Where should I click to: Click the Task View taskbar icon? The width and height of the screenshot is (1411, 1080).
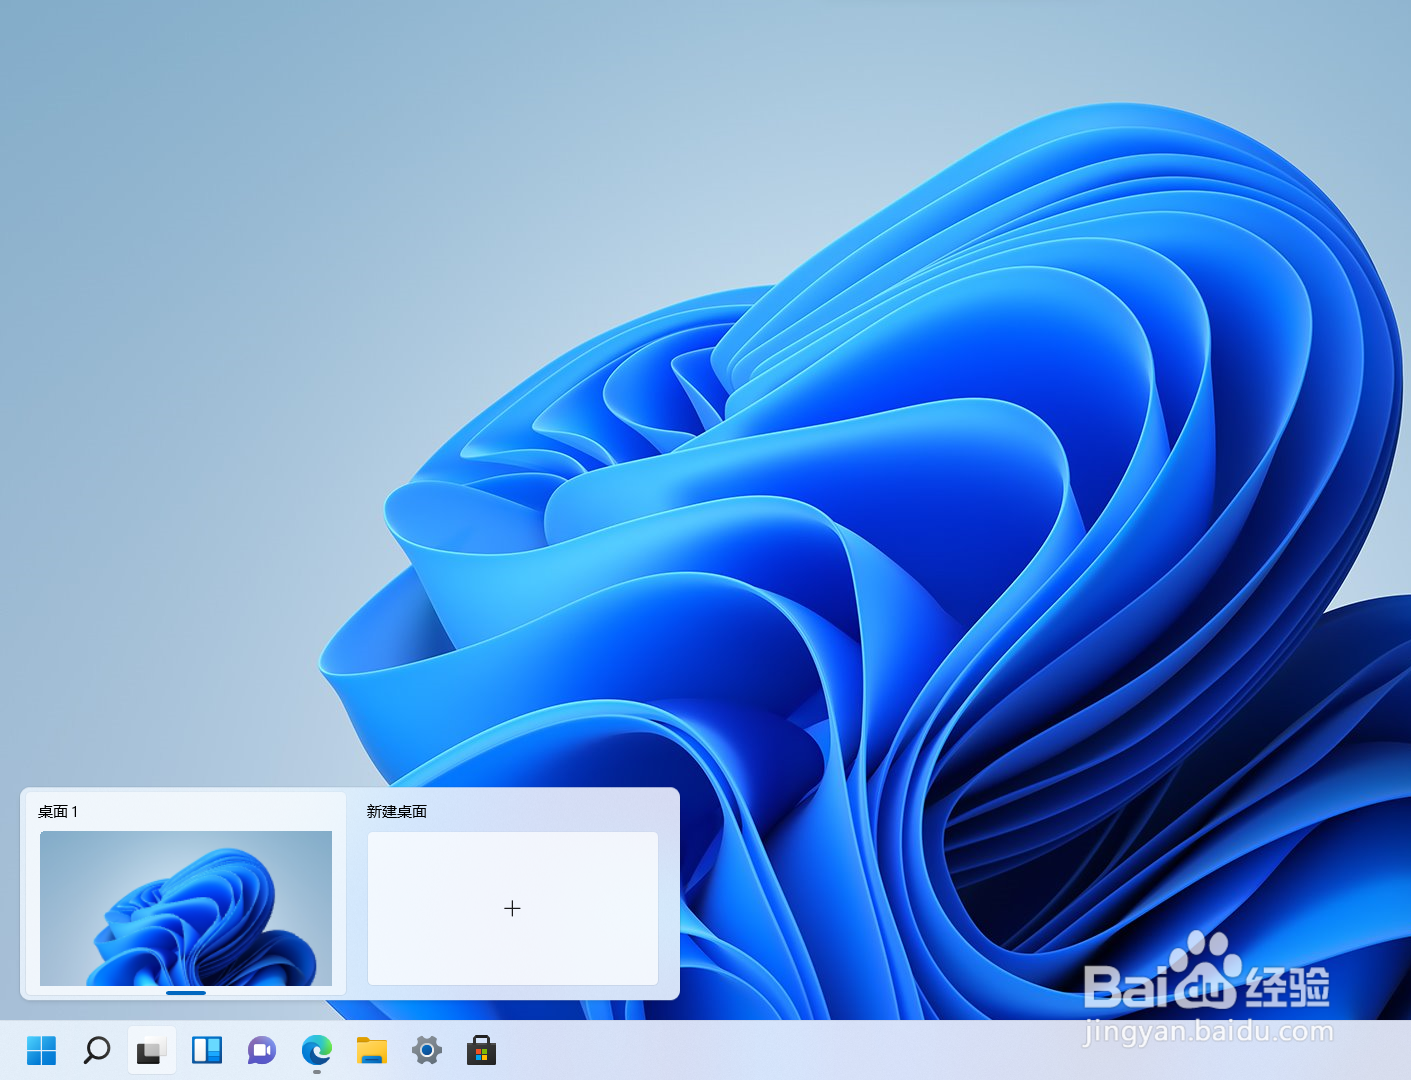tap(151, 1051)
